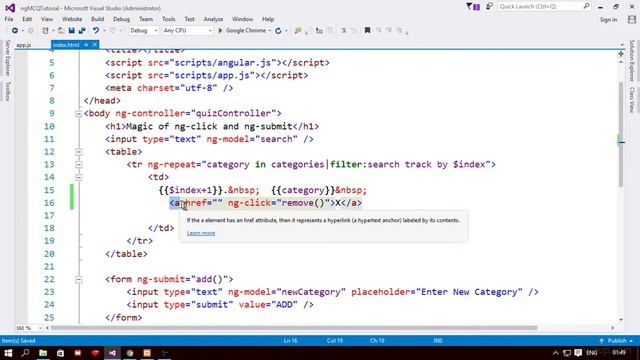Switch to the app.js tab
This screenshot has height=360, width=640.
point(24,45)
